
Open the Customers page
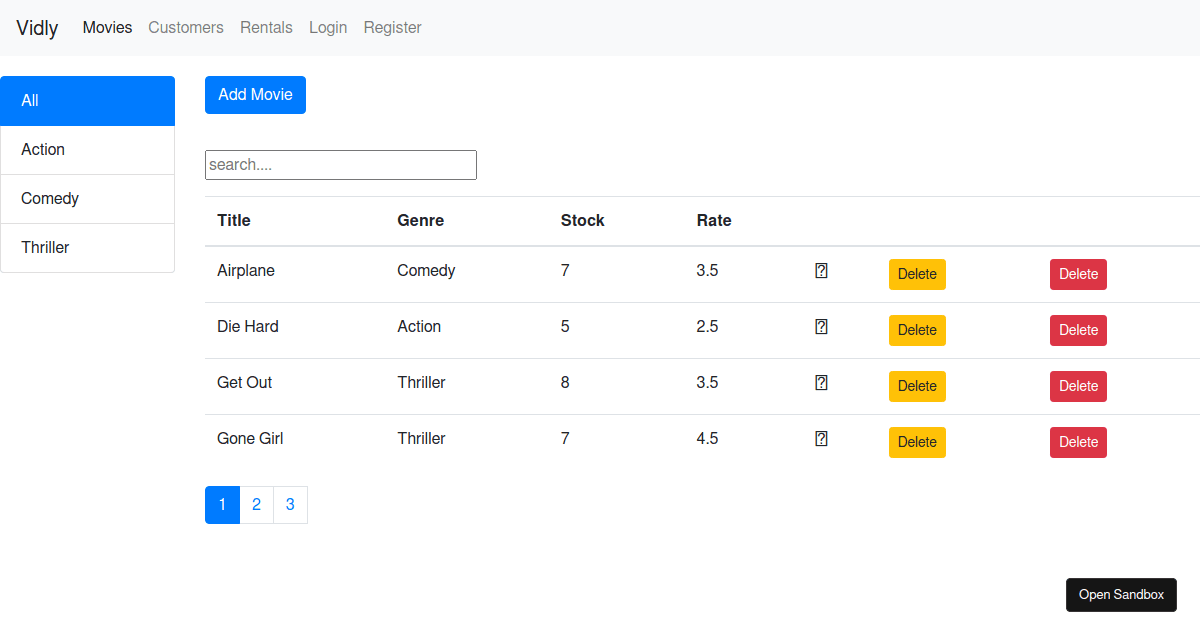186,27
